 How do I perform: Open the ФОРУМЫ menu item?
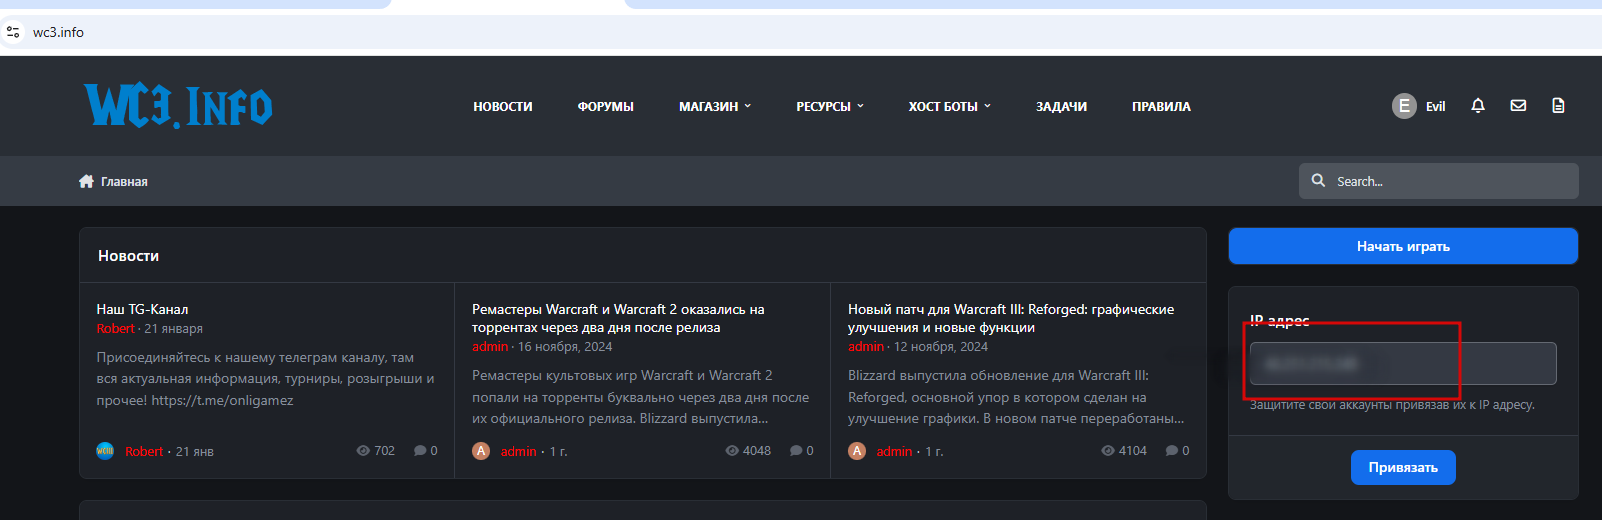pos(606,106)
